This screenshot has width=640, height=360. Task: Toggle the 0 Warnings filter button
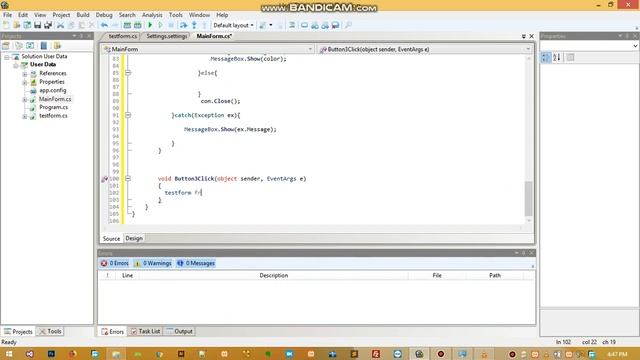tap(153, 263)
